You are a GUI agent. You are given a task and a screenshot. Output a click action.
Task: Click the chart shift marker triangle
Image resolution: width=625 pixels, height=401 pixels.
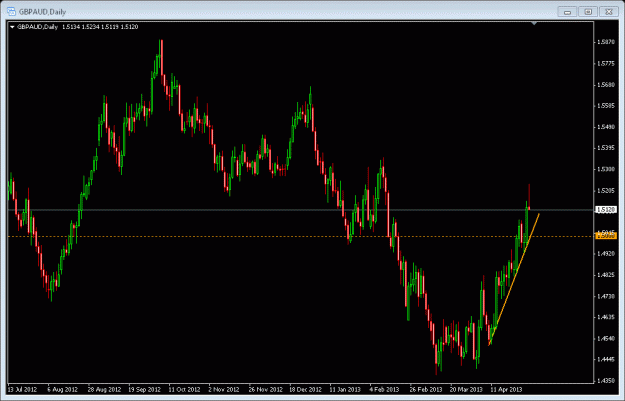click(534, 24)
